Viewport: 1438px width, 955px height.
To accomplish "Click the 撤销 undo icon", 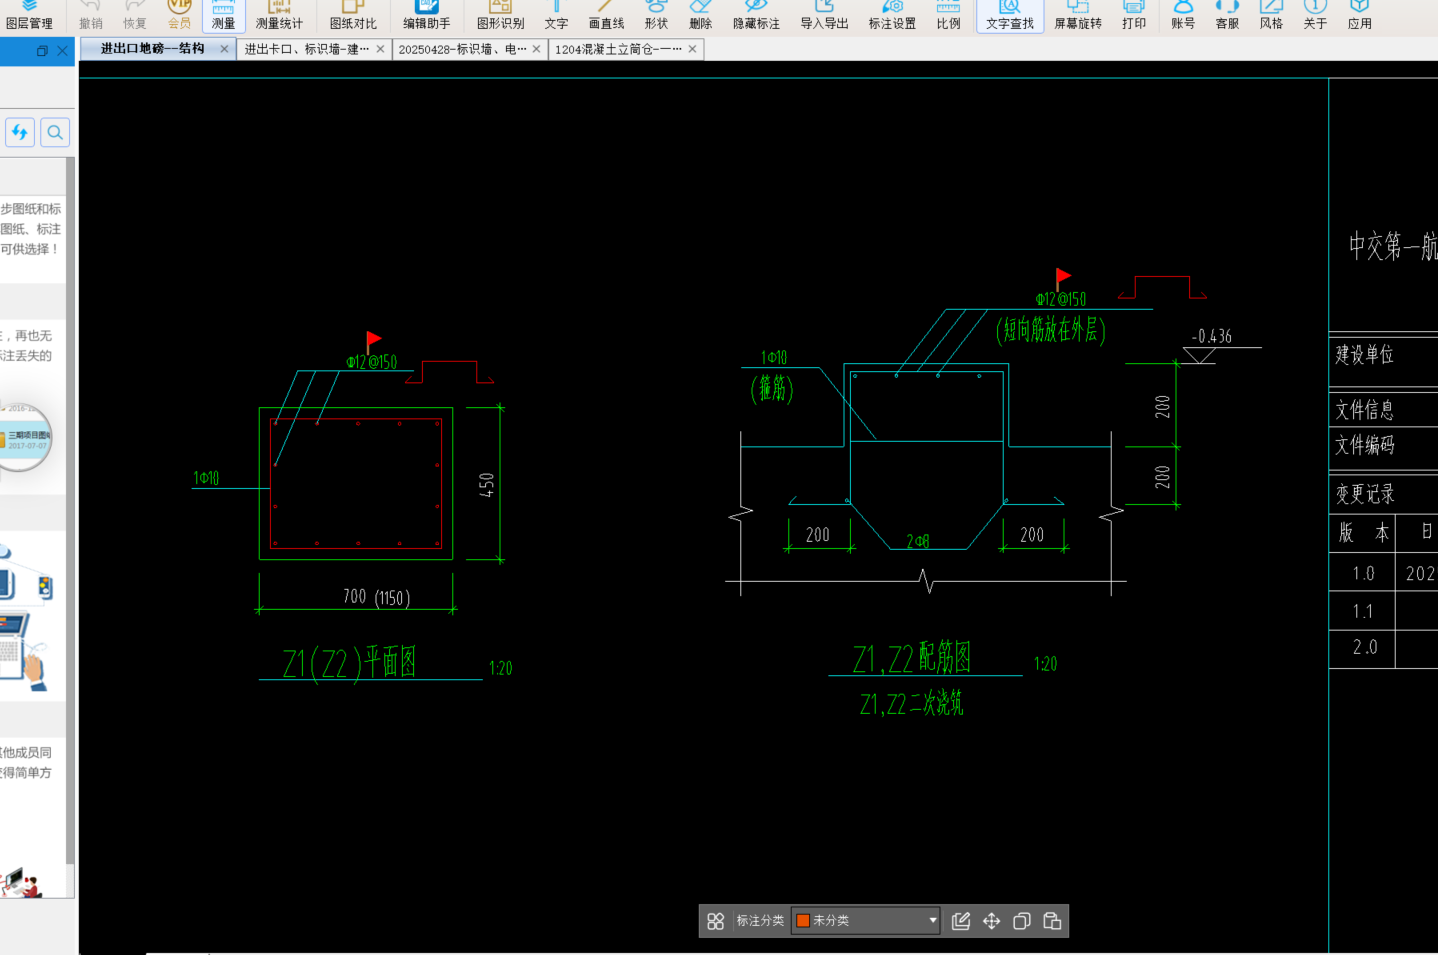I will [91, 15].
